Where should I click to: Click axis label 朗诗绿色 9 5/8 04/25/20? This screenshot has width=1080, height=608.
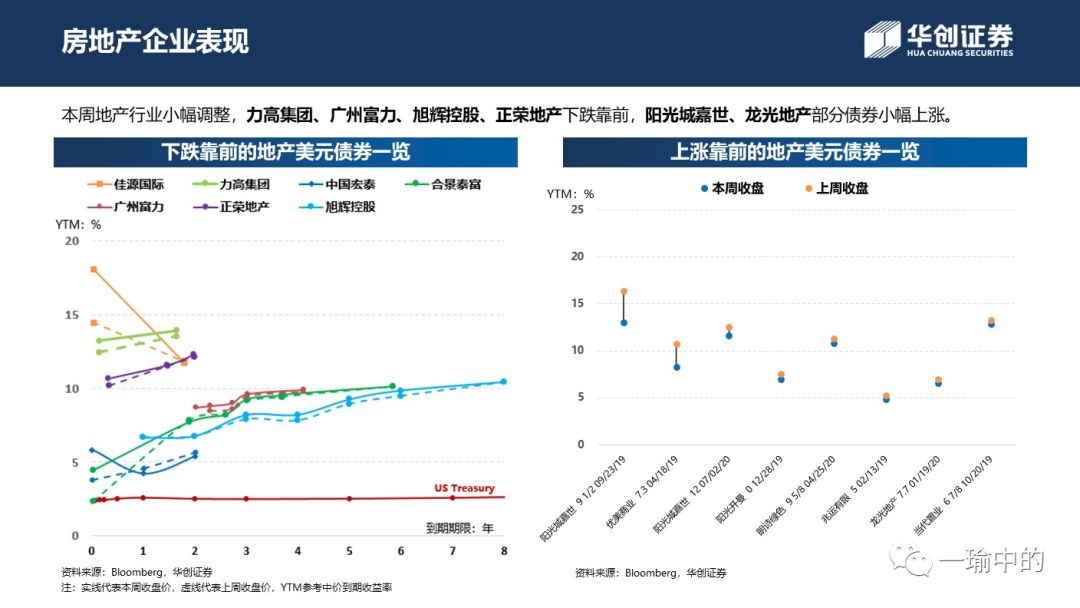(x=796, y=495)
